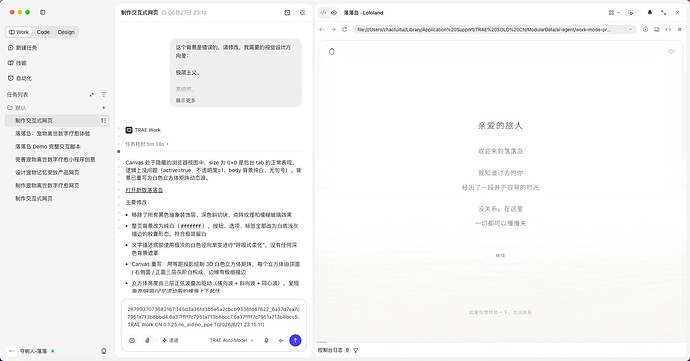690x361 pixels.
Task: Open the notifications bell in sidebar footer
Action: (104, 351)
